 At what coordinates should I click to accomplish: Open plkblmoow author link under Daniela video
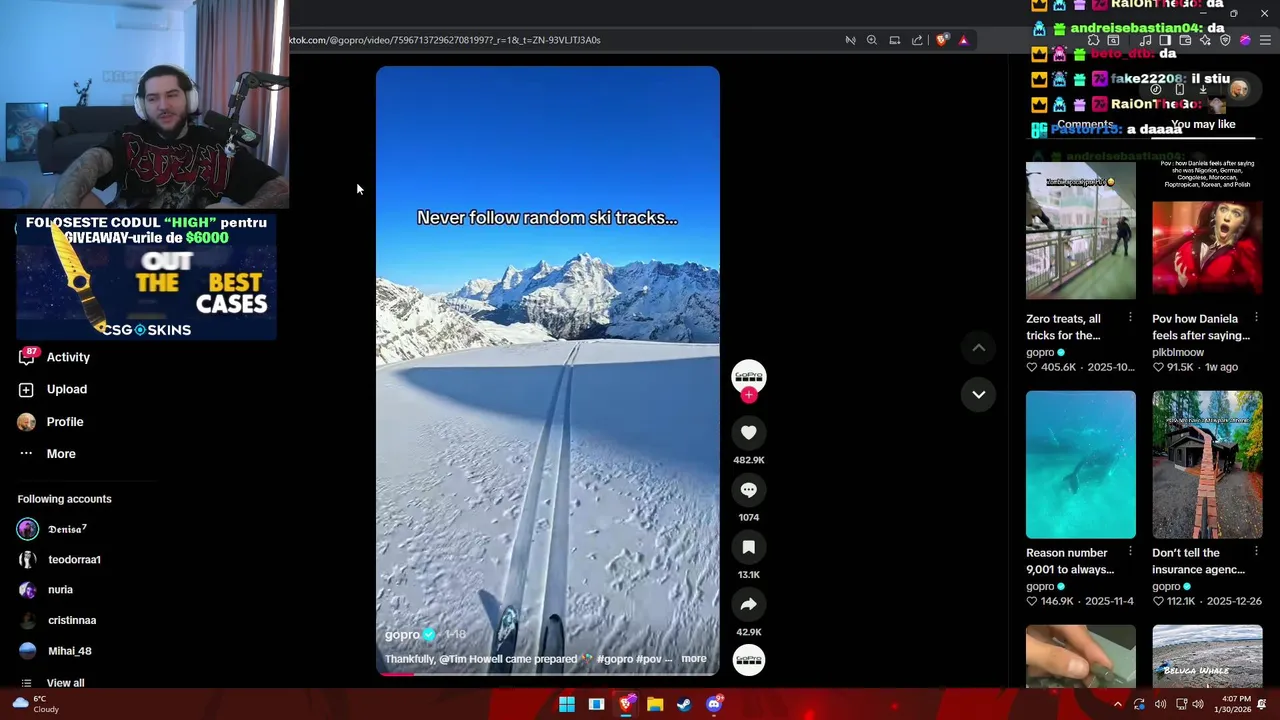pos(1178,352)
